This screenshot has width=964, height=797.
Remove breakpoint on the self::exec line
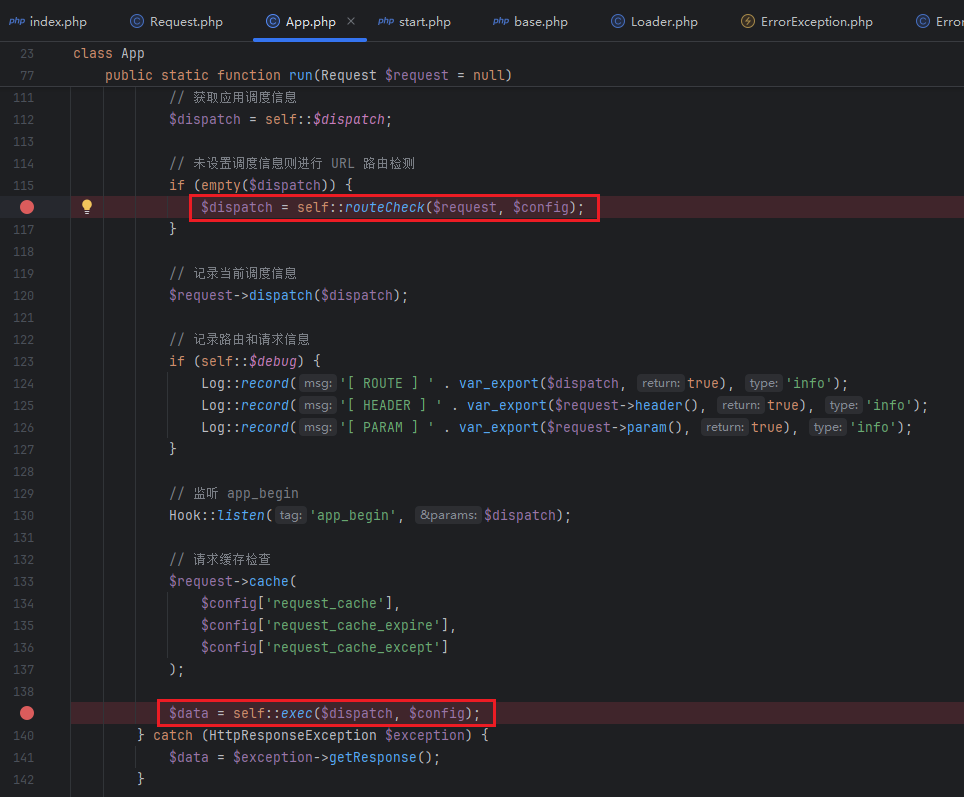(x=27, y=713)
